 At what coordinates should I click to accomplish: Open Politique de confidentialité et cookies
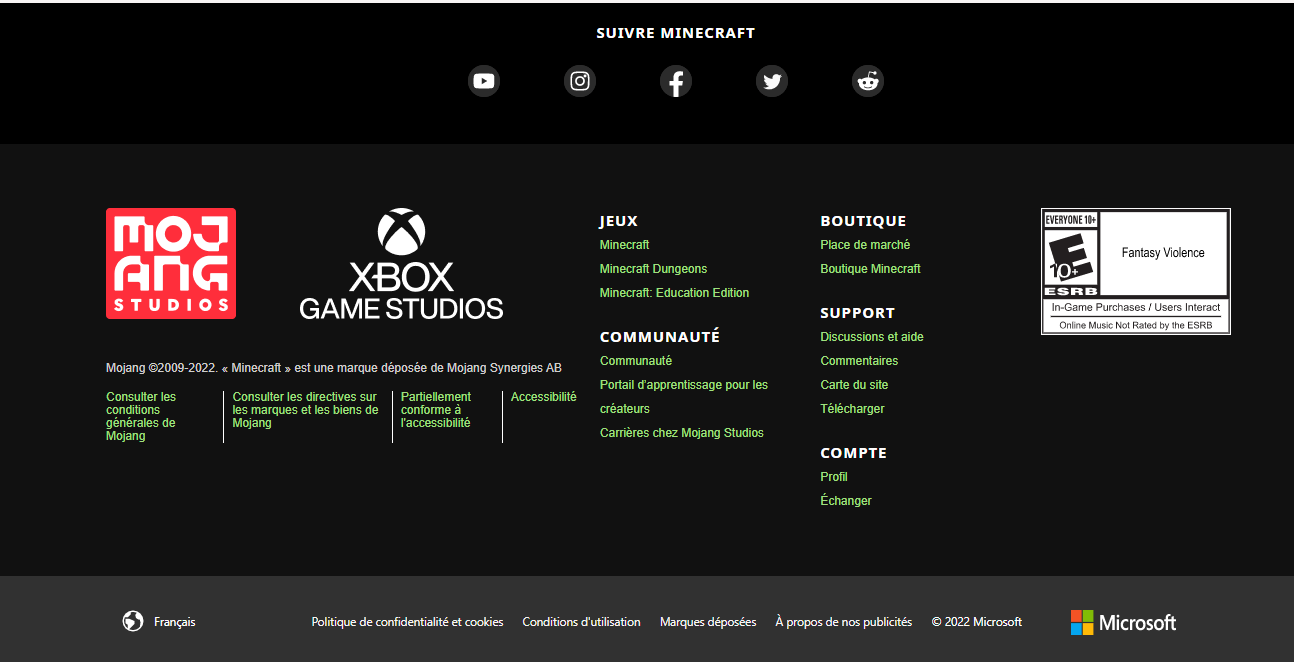click(407, 622)
